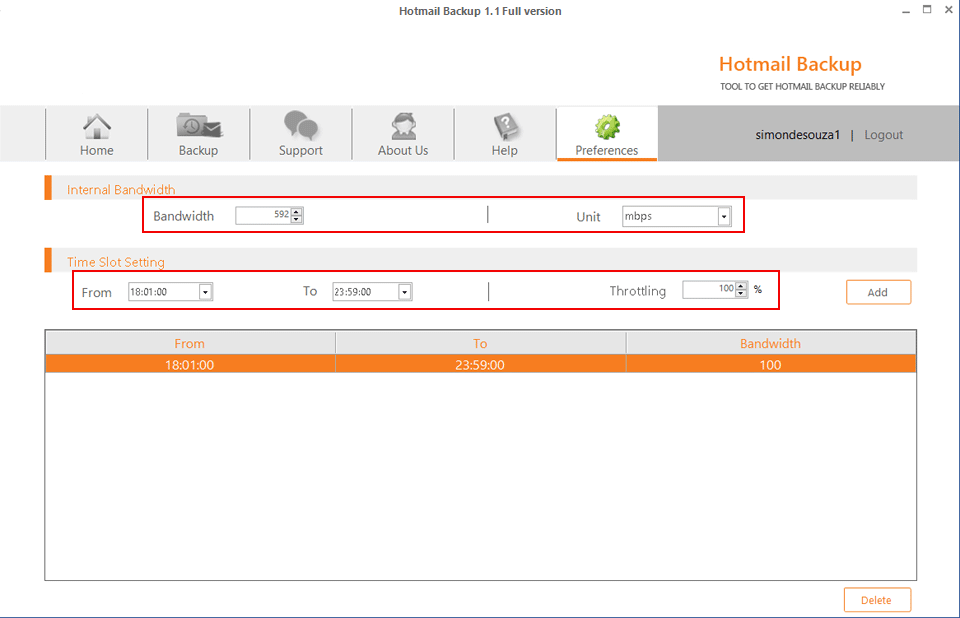Log out via the Logout link
The width and height of the screenshot is (960, 618).
[883, 135]
